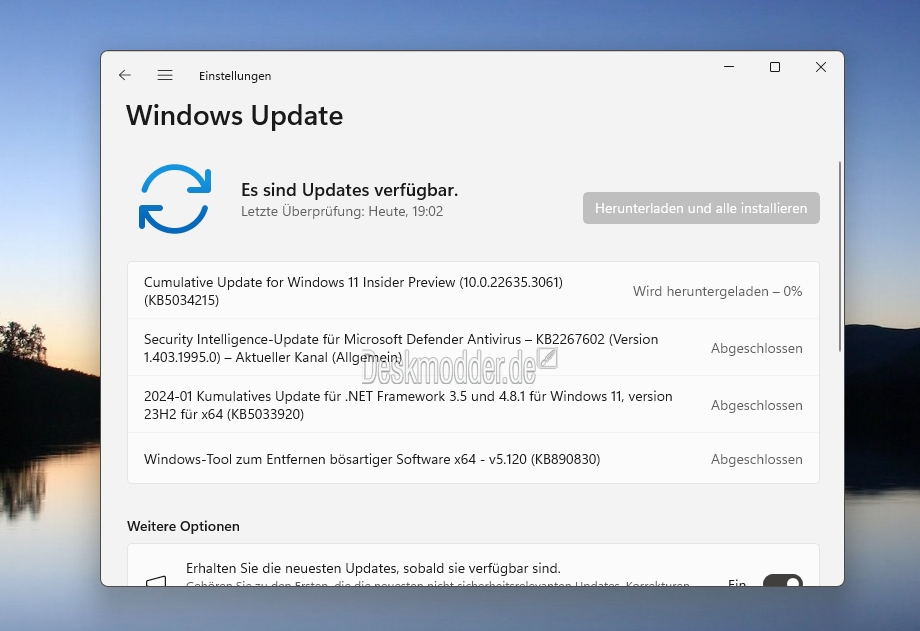This screenshot has width=920, height=631.
Task: Toggle the newest updates switch
Action: point(783,581)
